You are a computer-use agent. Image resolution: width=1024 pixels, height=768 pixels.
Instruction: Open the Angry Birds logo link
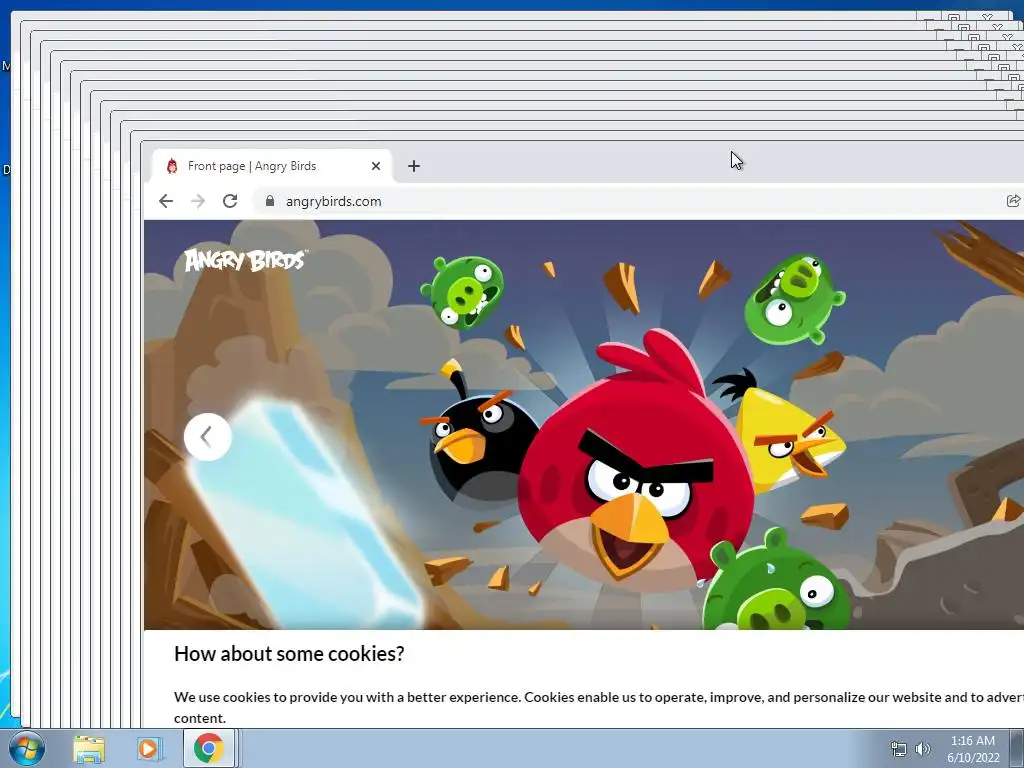pos(246,260)
